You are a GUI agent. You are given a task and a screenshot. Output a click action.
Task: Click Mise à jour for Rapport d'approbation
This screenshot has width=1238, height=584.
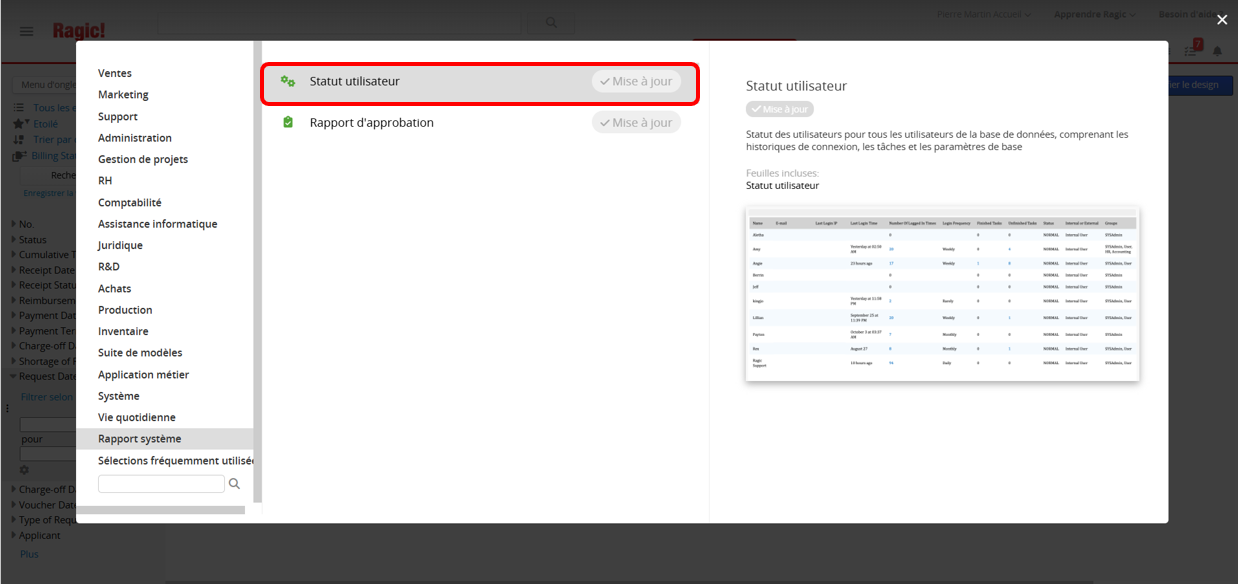(636, 122)
